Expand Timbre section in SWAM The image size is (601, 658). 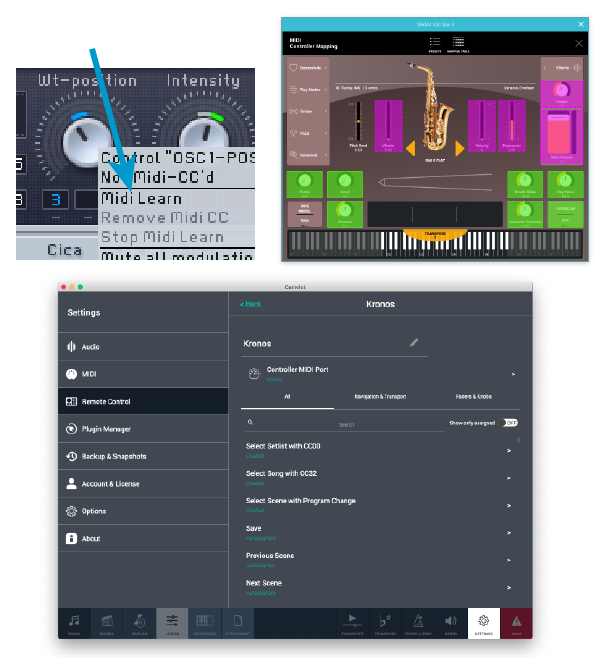point(308,111)
